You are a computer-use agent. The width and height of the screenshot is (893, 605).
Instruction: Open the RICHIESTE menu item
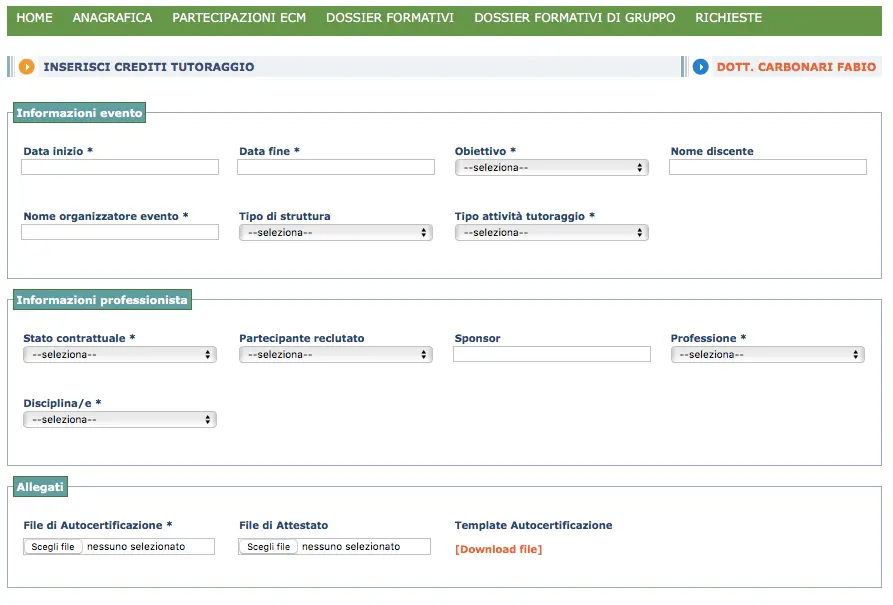coord(728,18)
